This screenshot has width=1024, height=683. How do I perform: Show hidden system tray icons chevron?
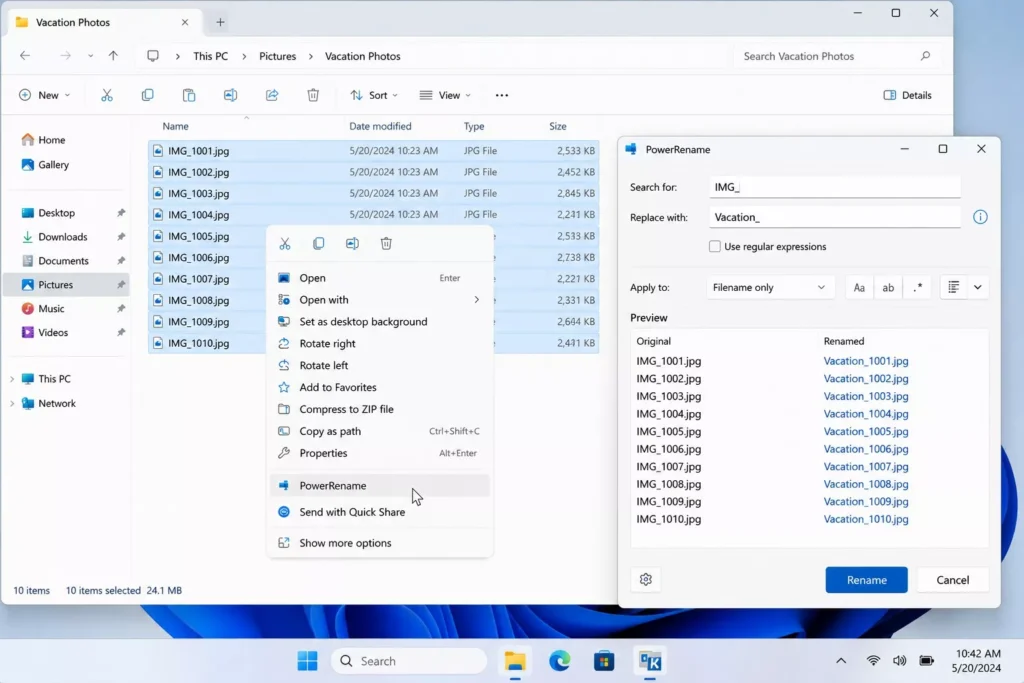coord(841,661)
